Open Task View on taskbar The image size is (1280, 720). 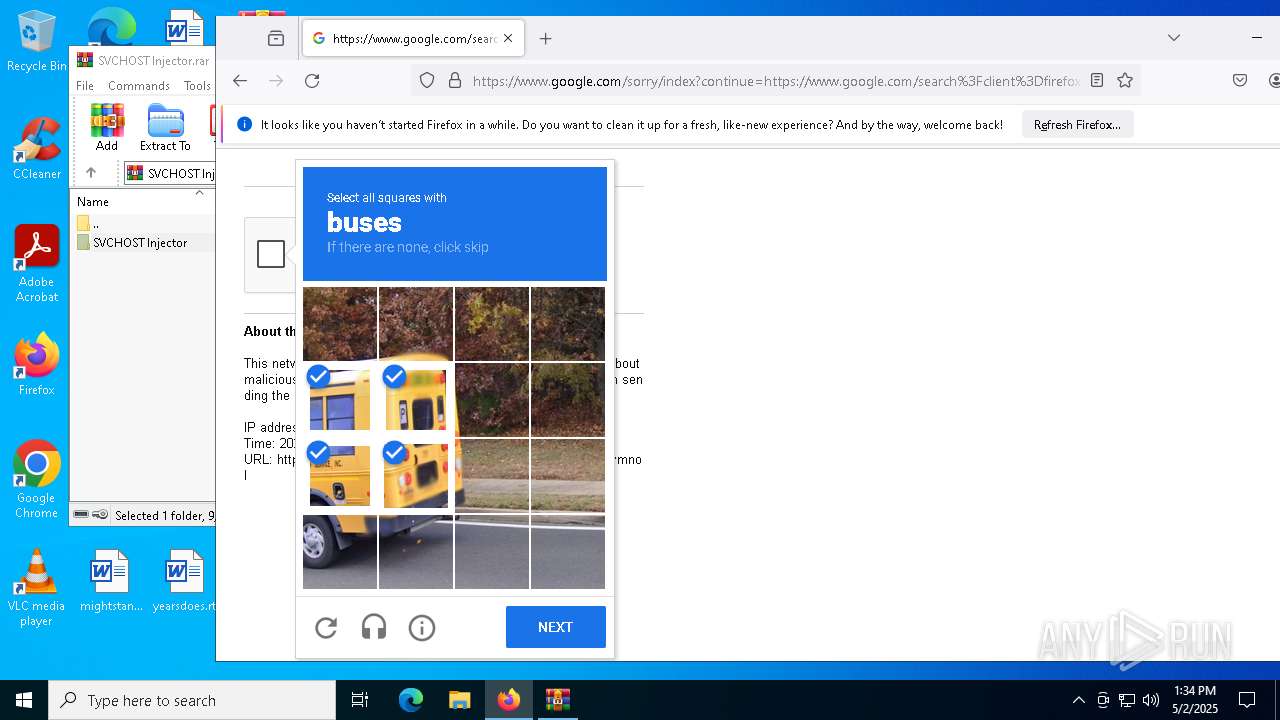tap(360, 700)
